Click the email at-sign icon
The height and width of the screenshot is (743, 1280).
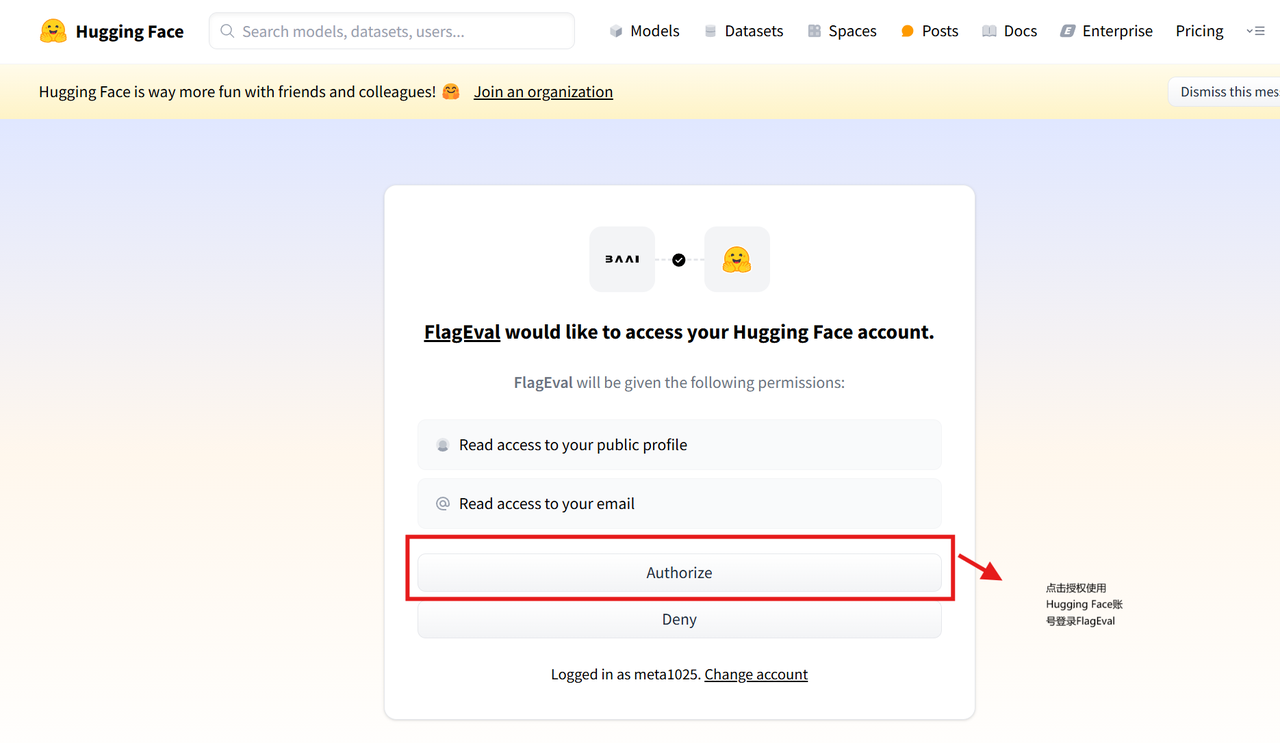(443, 504)
